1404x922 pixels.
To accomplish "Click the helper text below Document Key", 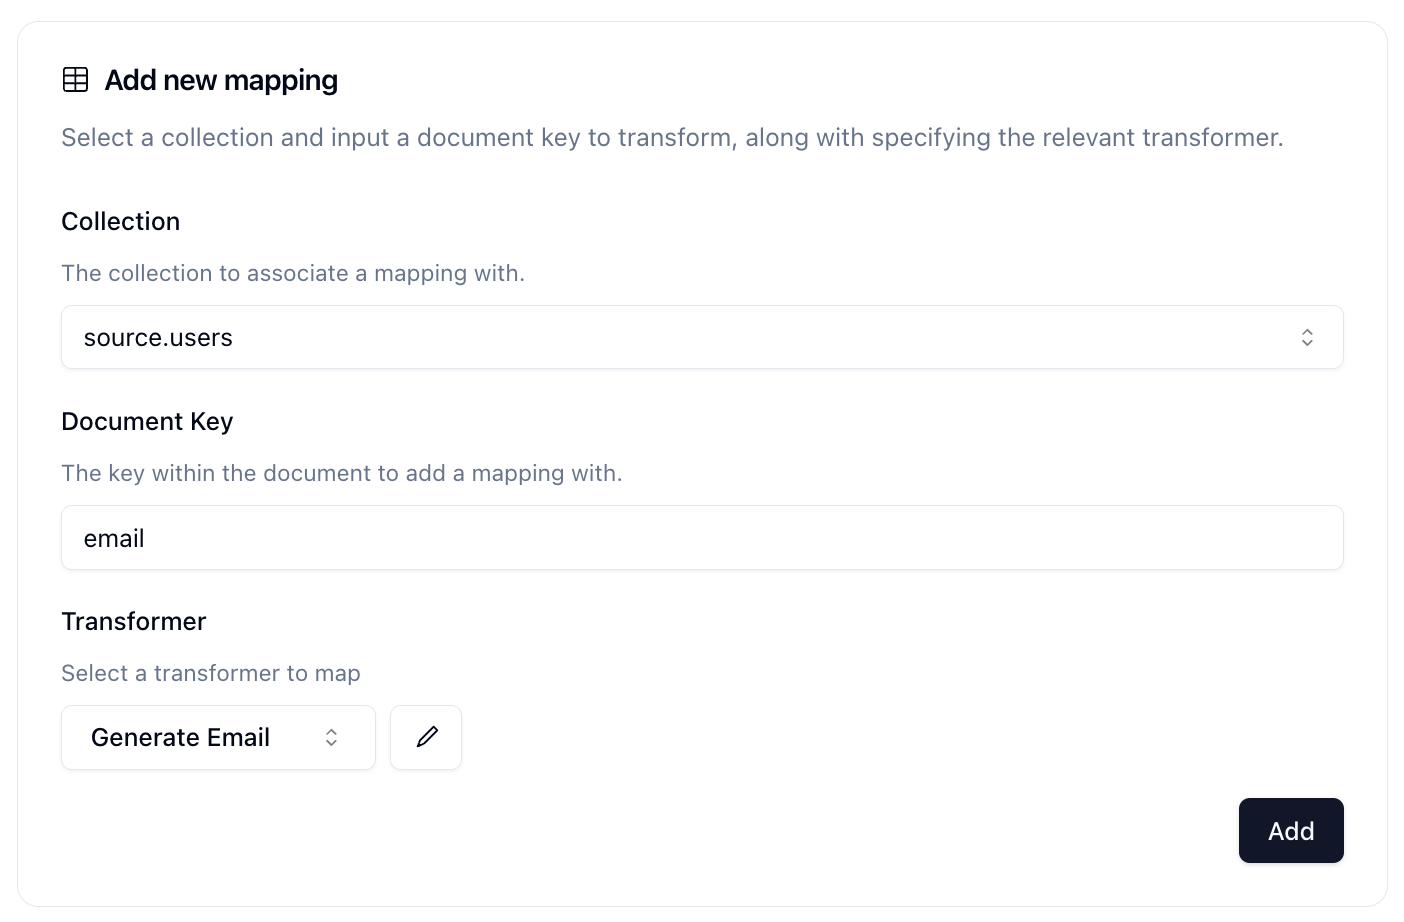I will click(342, 473).
